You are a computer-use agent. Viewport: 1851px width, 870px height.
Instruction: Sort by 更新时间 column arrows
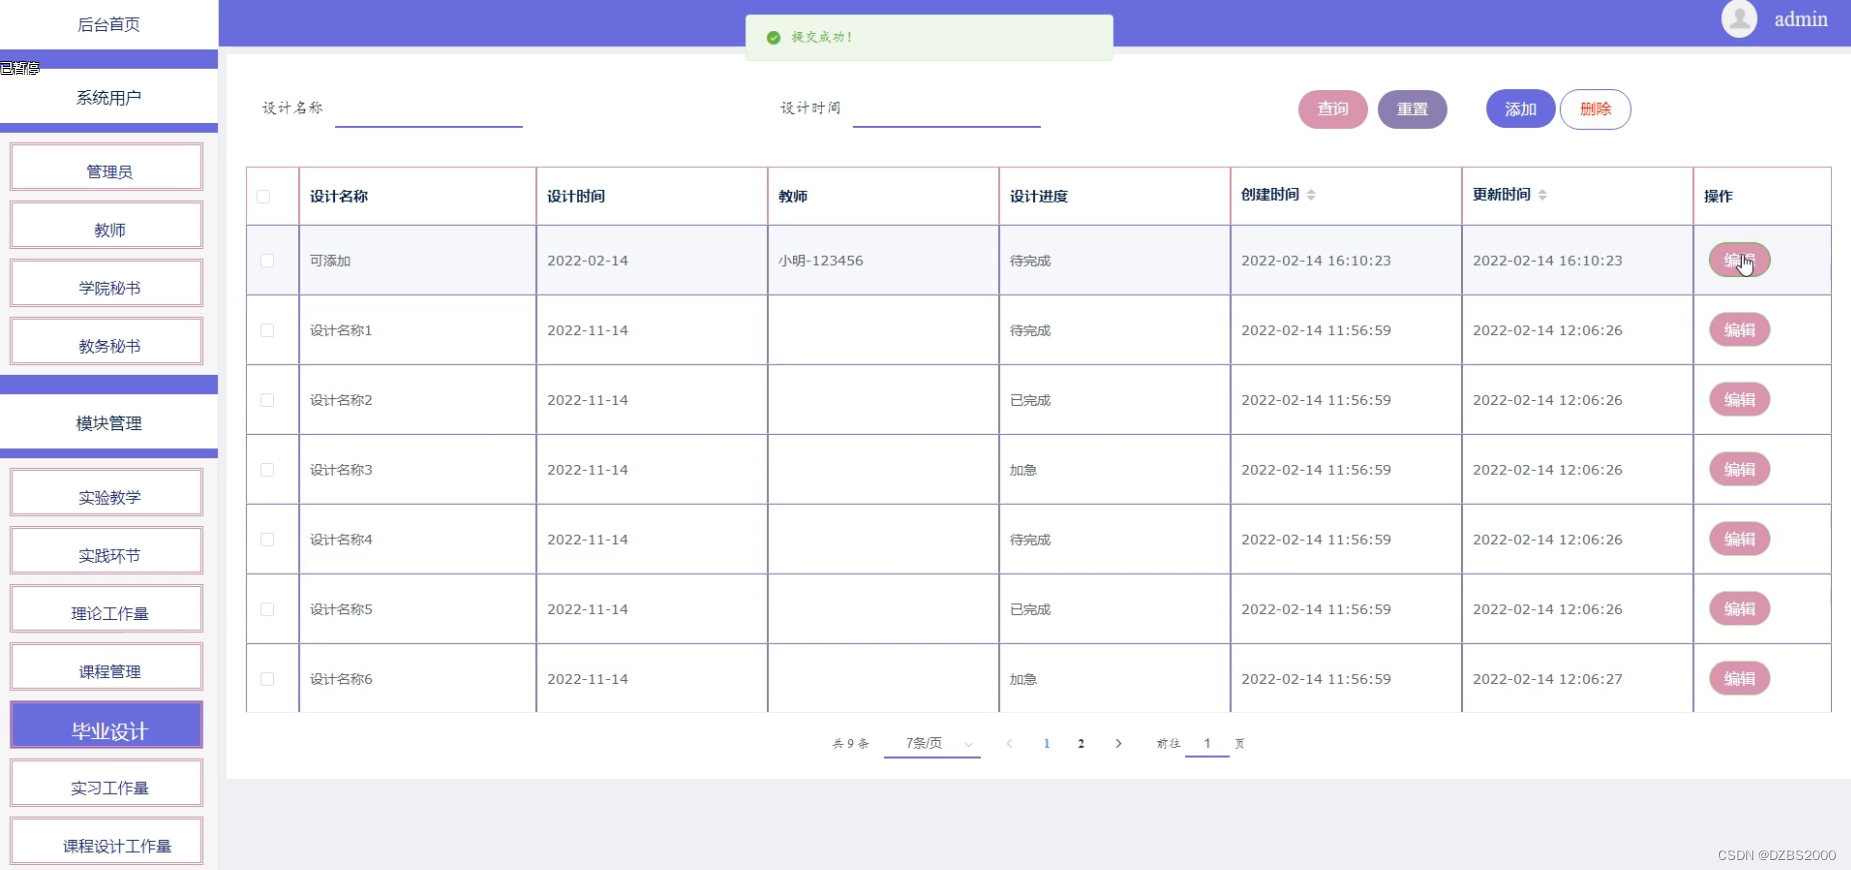(1542, 195)
